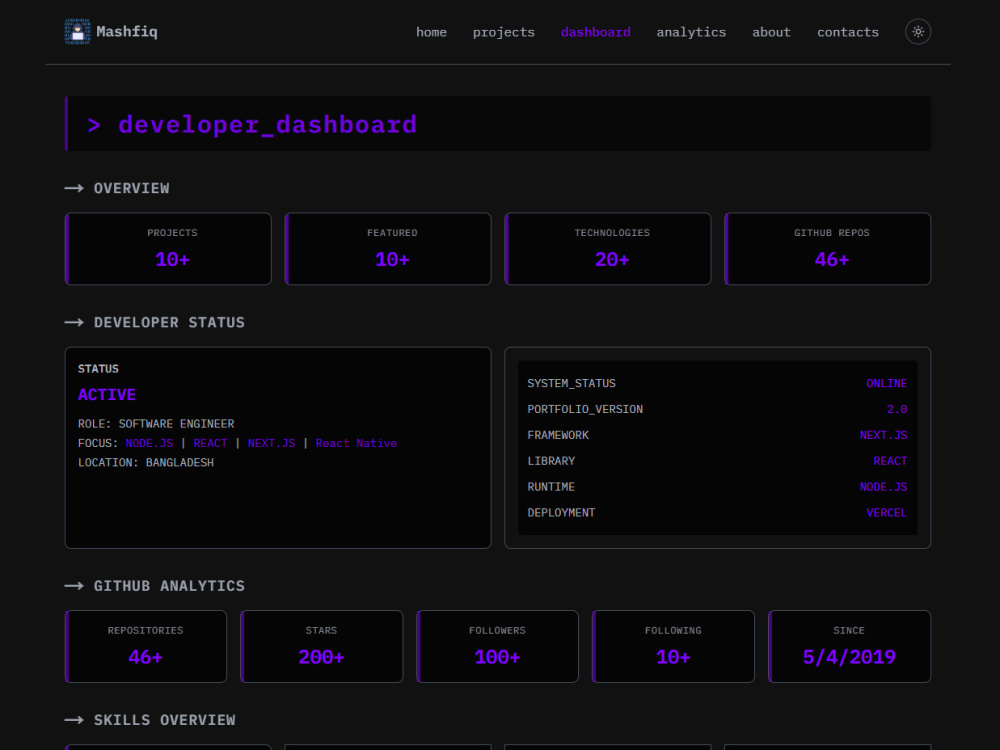The width and height of the screenshot is (1000, 750).
Task: Toggle the light/dark theme sun button
Action: [918, 31]
